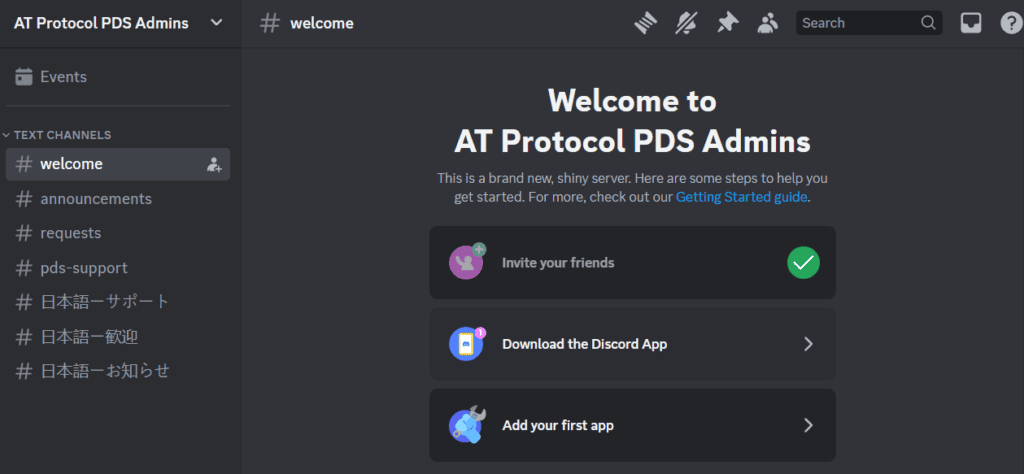The width and height of the screenshot is (1024, 474).
Task: Show pinned messages with pin icon
Action: (x=727, y=24)
